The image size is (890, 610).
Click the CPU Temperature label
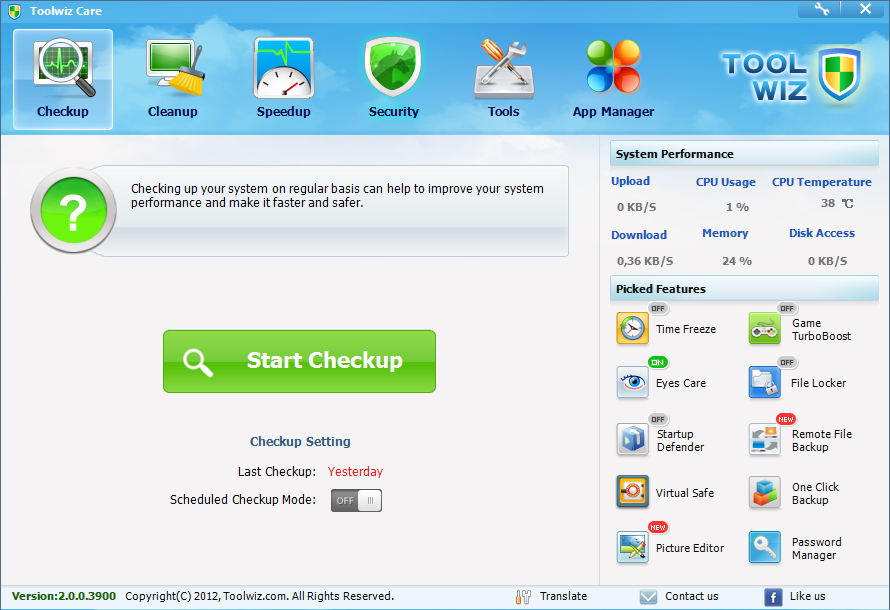[x=821, y=182]
